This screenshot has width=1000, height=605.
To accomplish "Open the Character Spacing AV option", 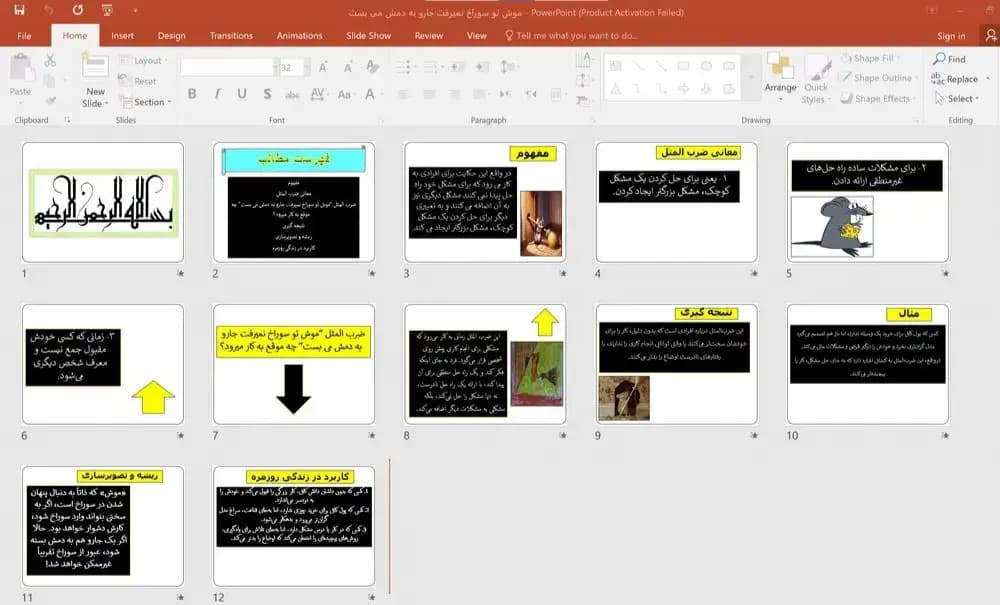I will coord(318,94).
